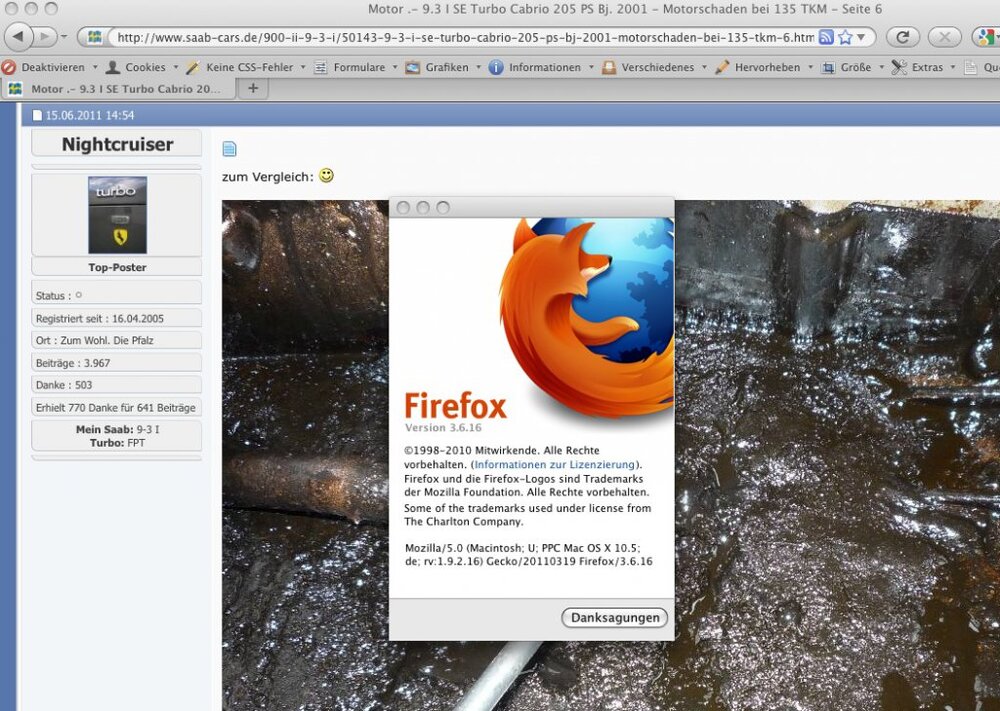This screenshot has width=1000, height=711.
Task: Click the Status online indicator
Action: coord(78,295)
